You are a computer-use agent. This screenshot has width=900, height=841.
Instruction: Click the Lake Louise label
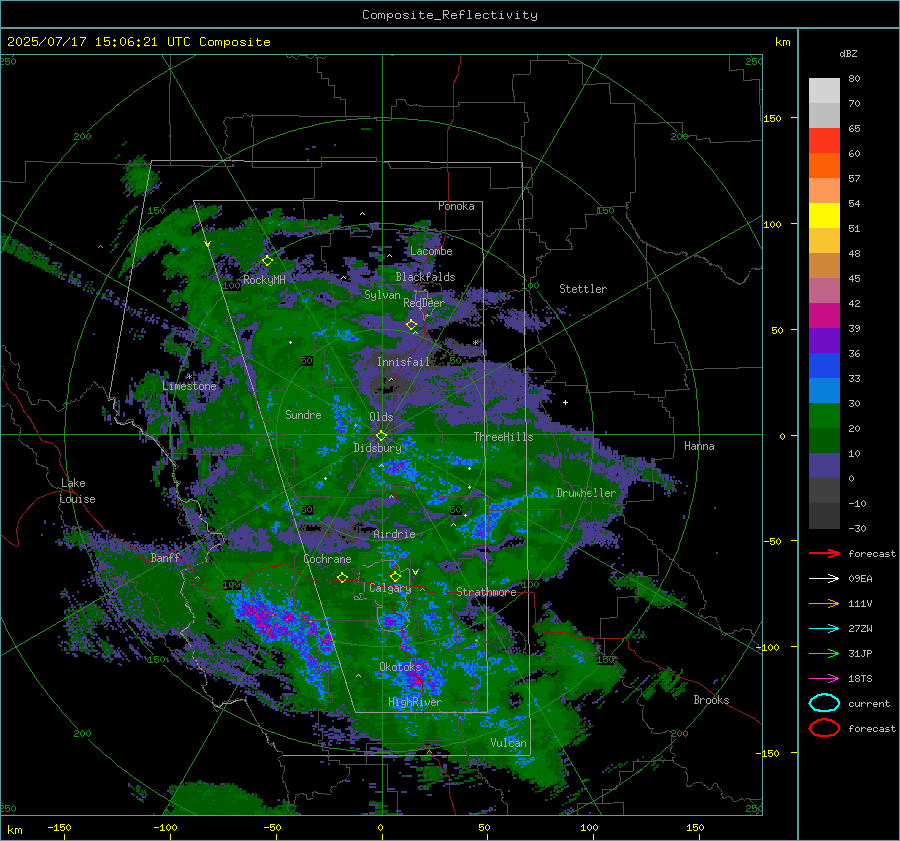pos(77,491)
